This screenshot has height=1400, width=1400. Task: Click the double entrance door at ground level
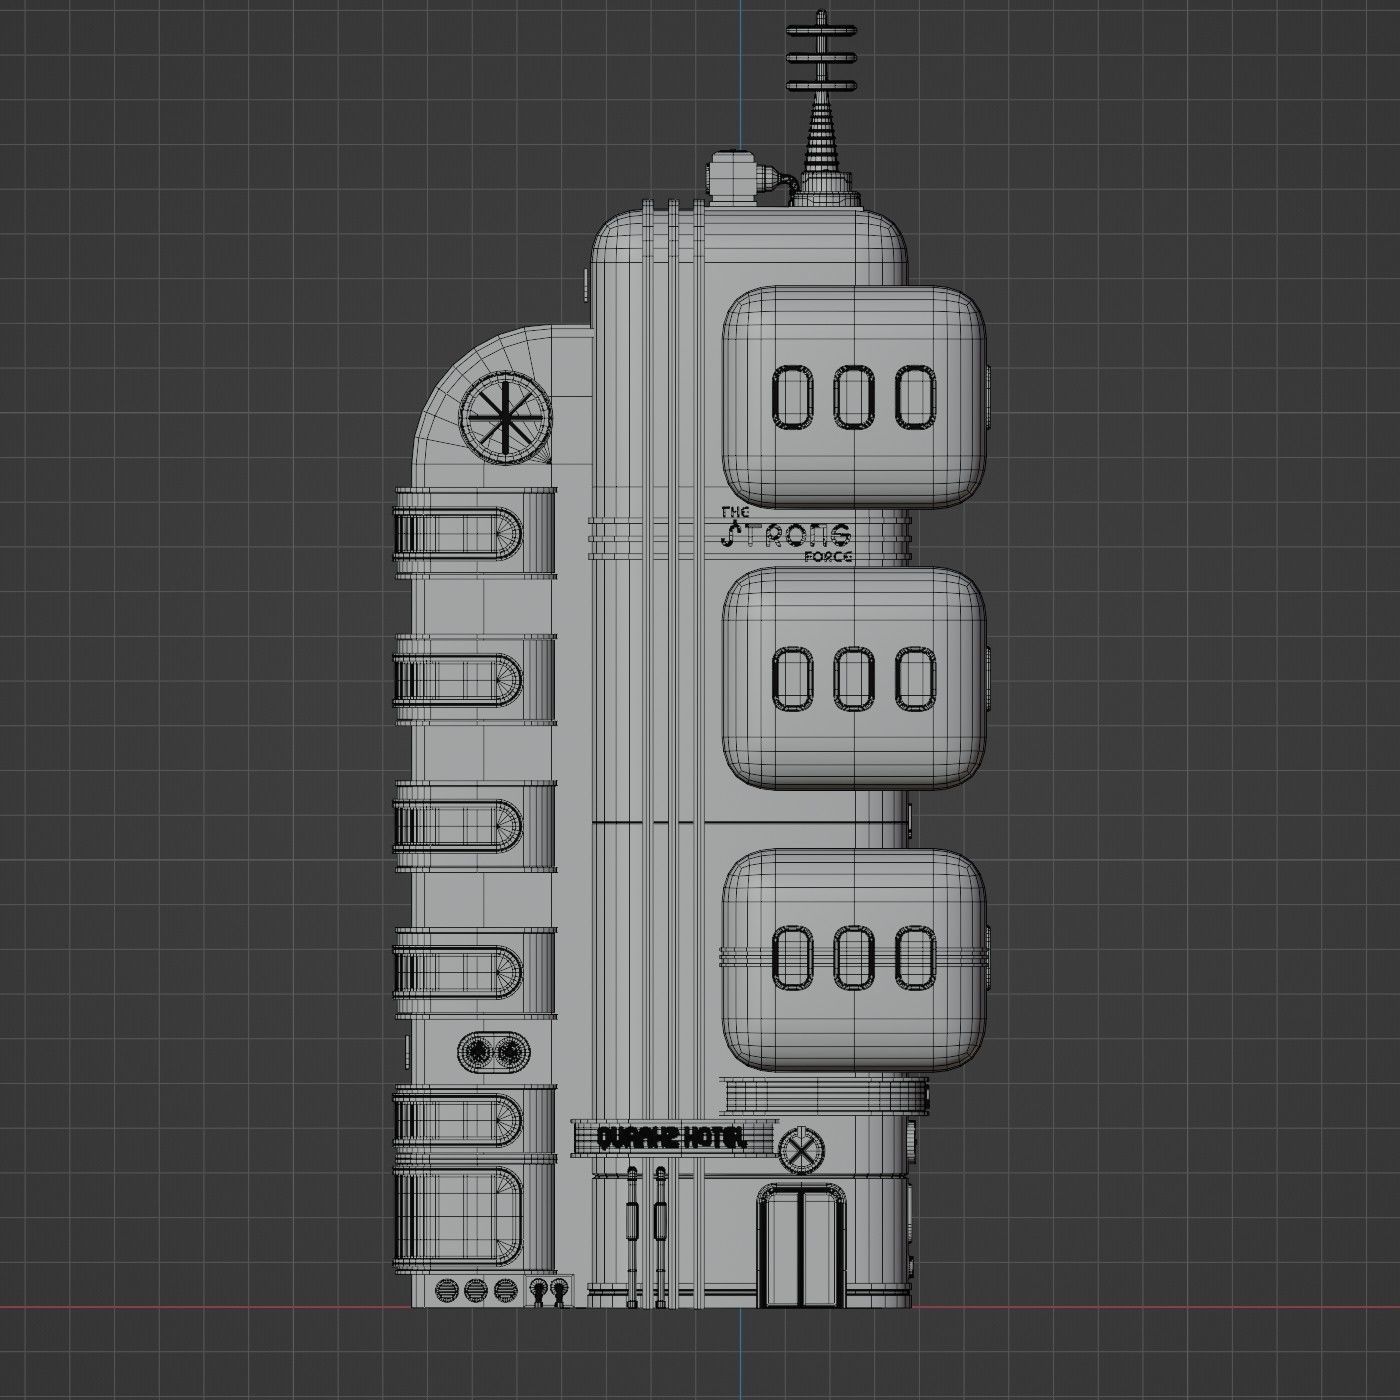(801, 1245)
